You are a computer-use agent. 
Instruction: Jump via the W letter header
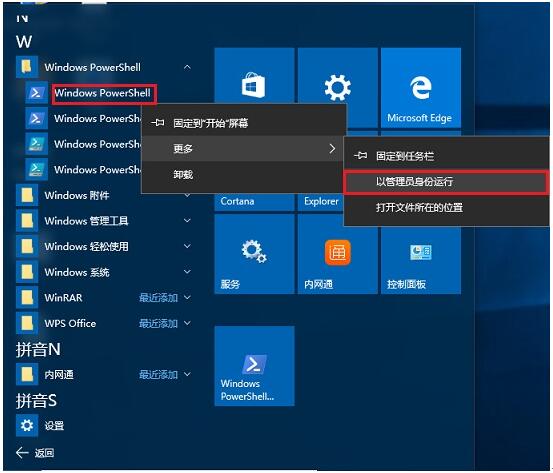(24, 42)
